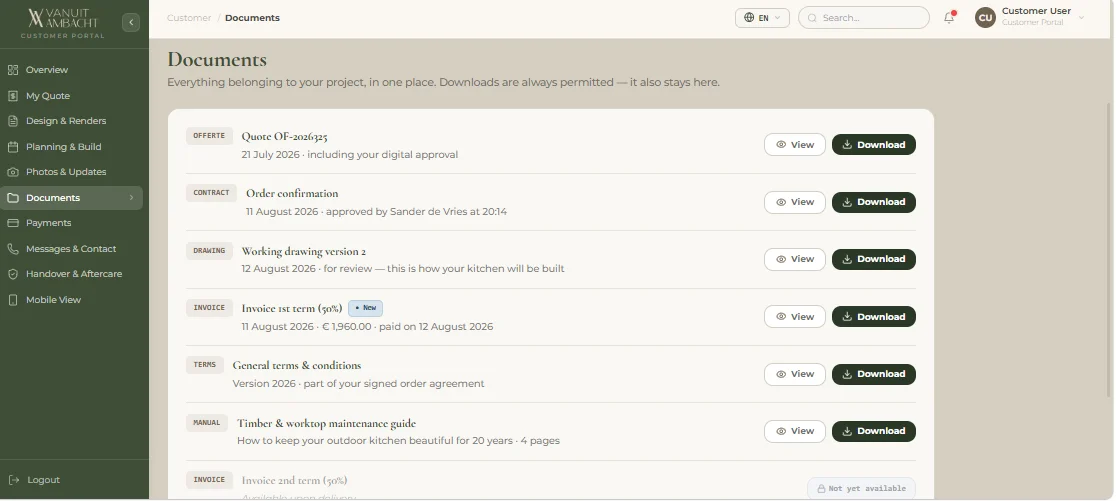Expand the Customer User account menu chevron
Image resolution: width=1116 pixels, height=501 pixels.
click(1081, 18)
